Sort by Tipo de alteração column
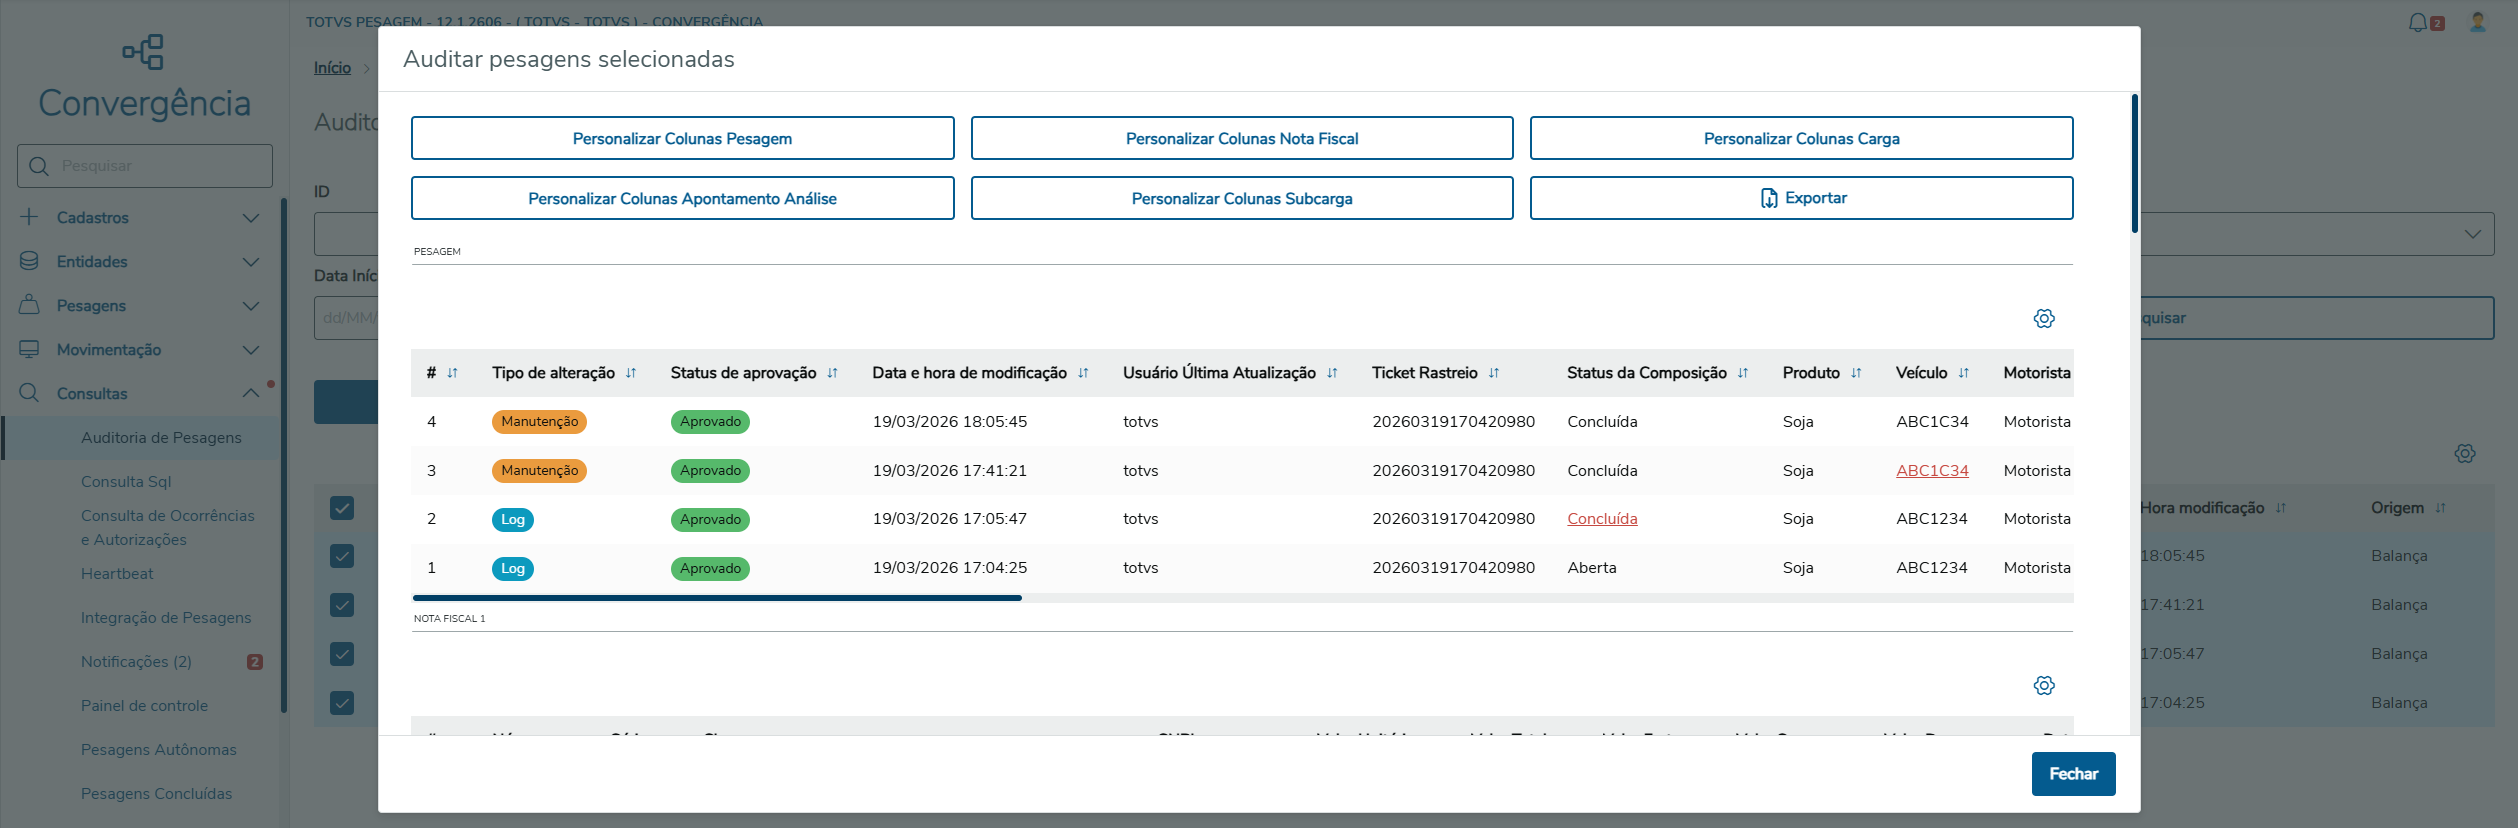 631,373
